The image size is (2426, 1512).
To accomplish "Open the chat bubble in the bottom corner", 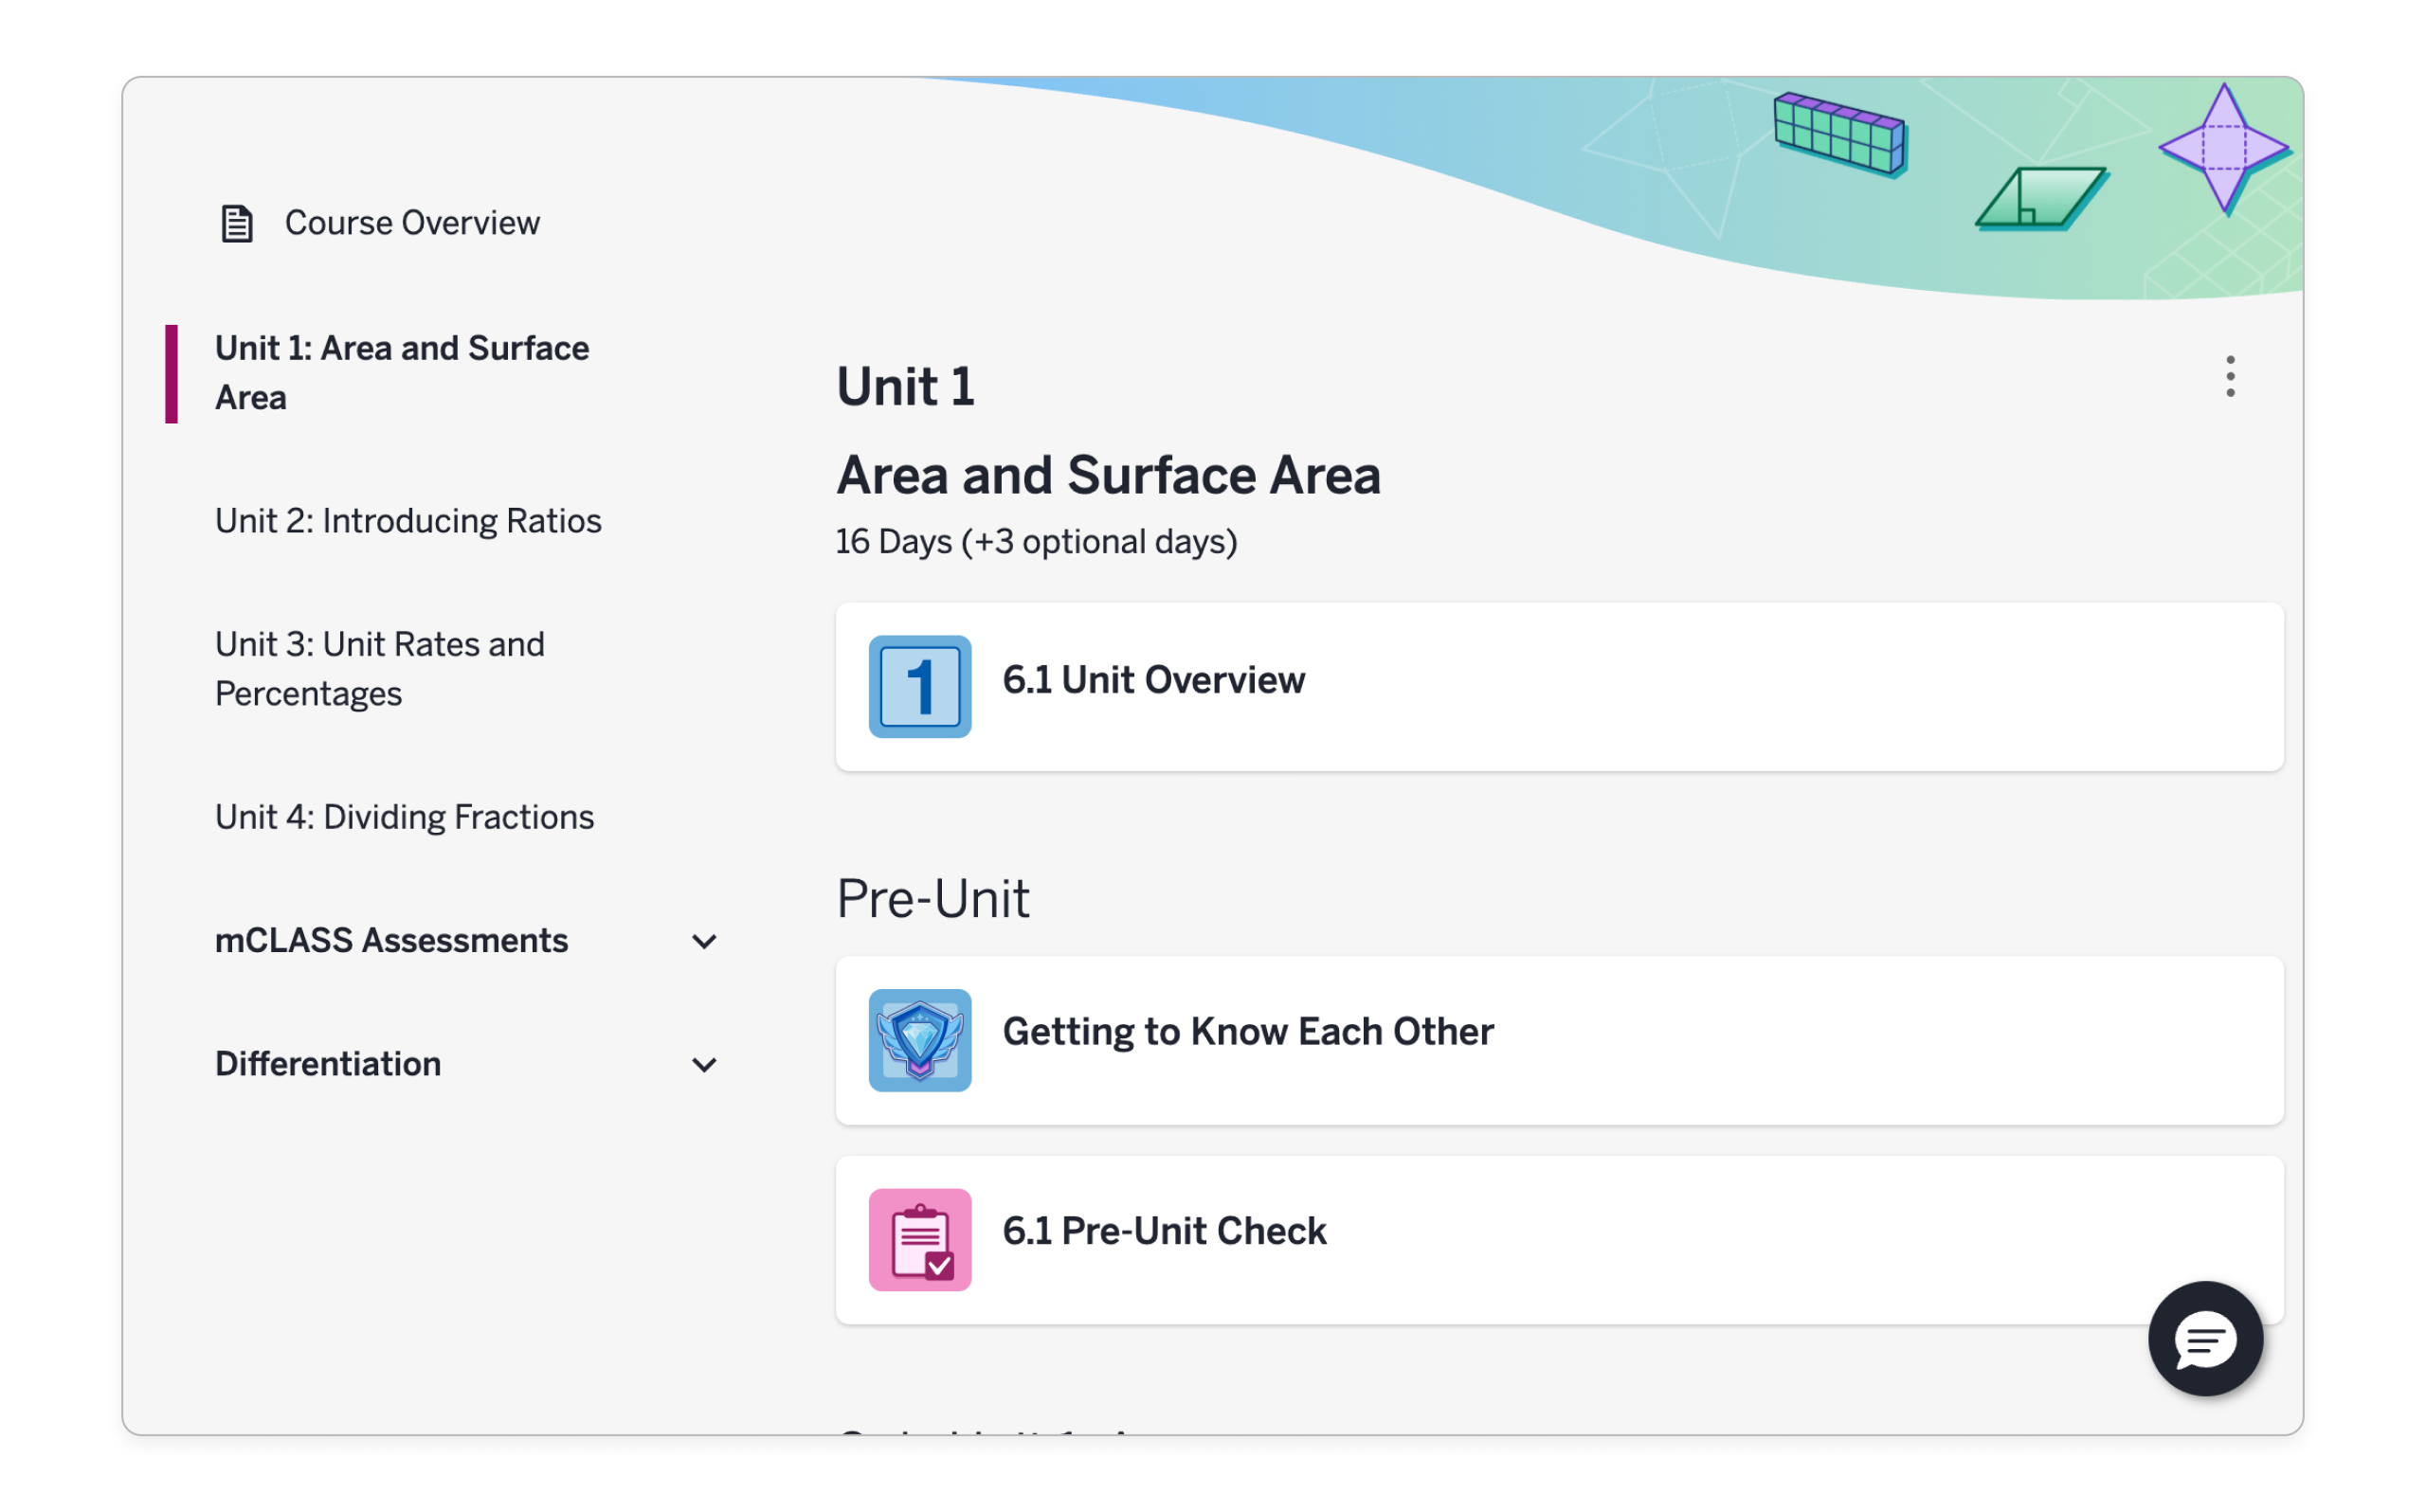I will point(2205,1340).
